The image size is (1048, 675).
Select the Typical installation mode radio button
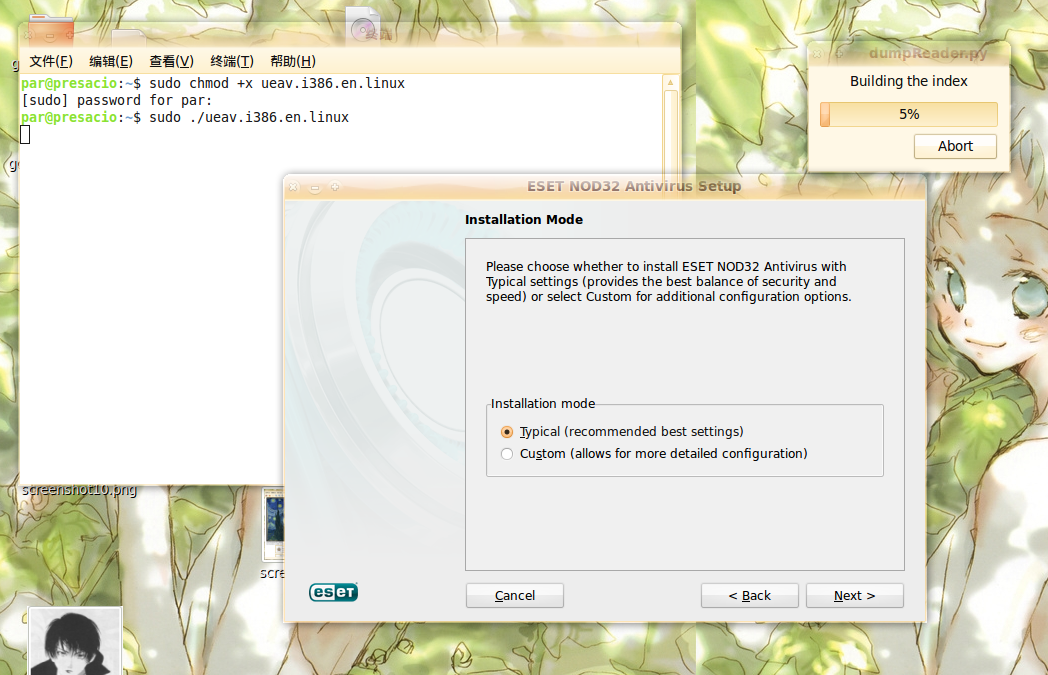tap(507, 432)
